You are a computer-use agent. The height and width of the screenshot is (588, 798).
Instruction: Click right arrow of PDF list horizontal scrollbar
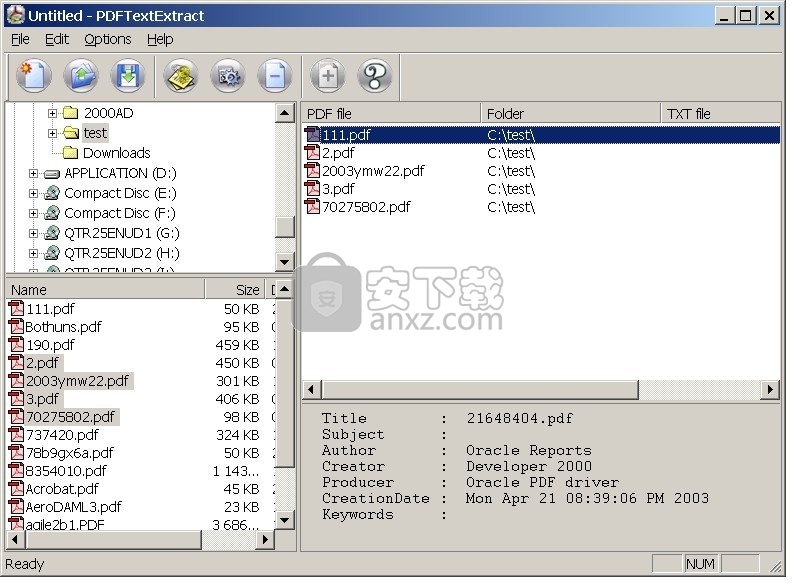click(x=771, y=390)
